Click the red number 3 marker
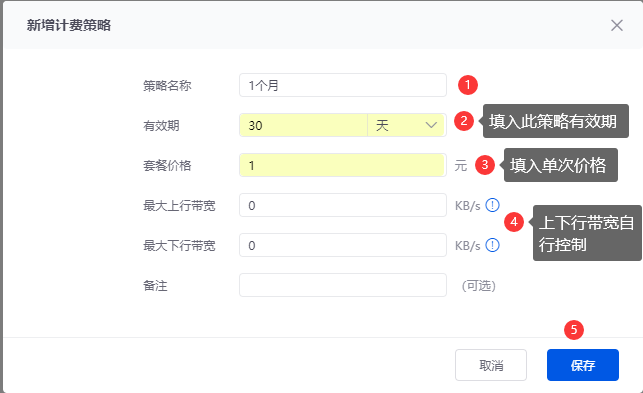643x393 pixels. (485, 165)
